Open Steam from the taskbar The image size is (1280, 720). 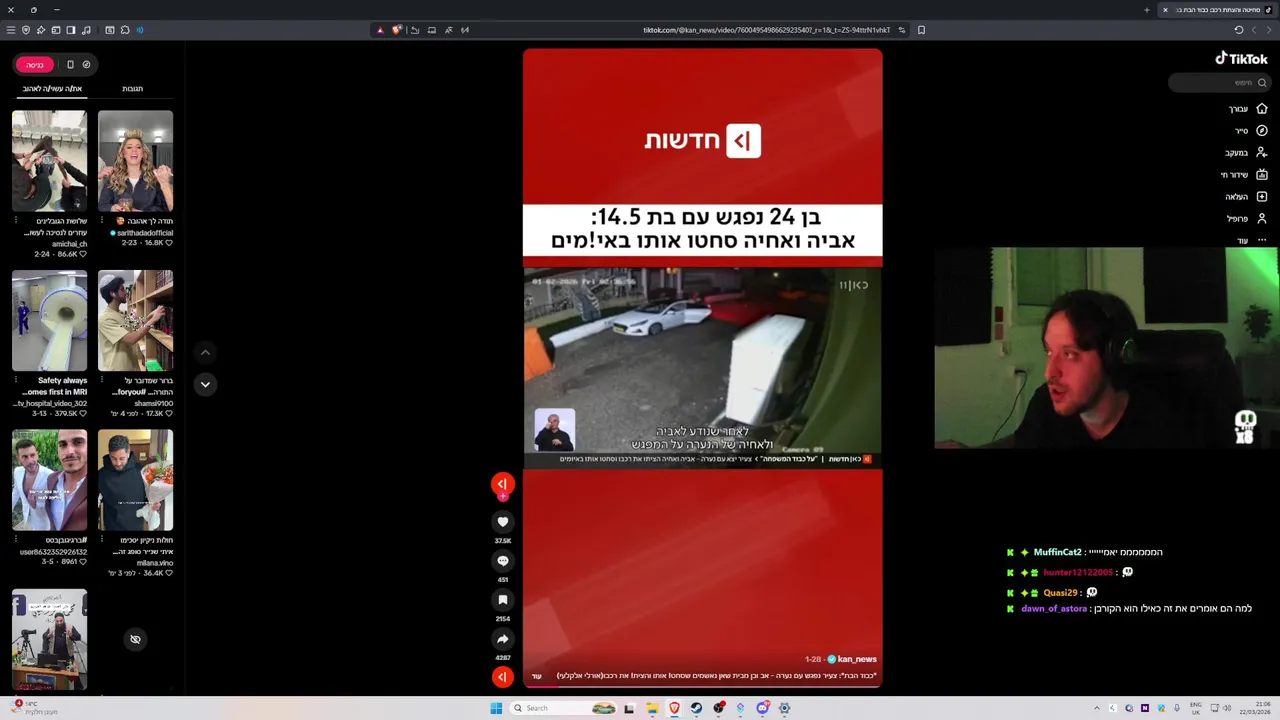(x=696, y=708)
